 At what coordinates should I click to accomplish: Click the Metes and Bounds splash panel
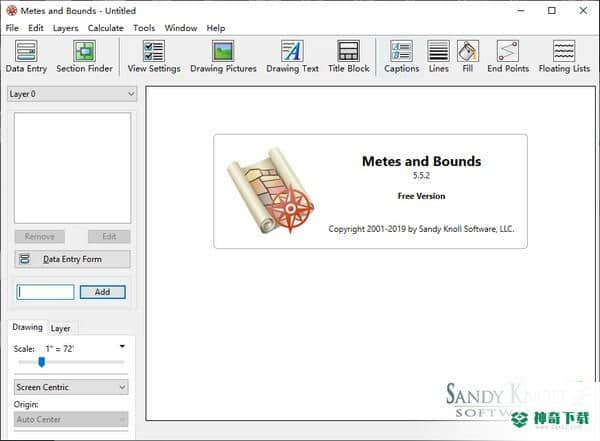click(370, 191)
